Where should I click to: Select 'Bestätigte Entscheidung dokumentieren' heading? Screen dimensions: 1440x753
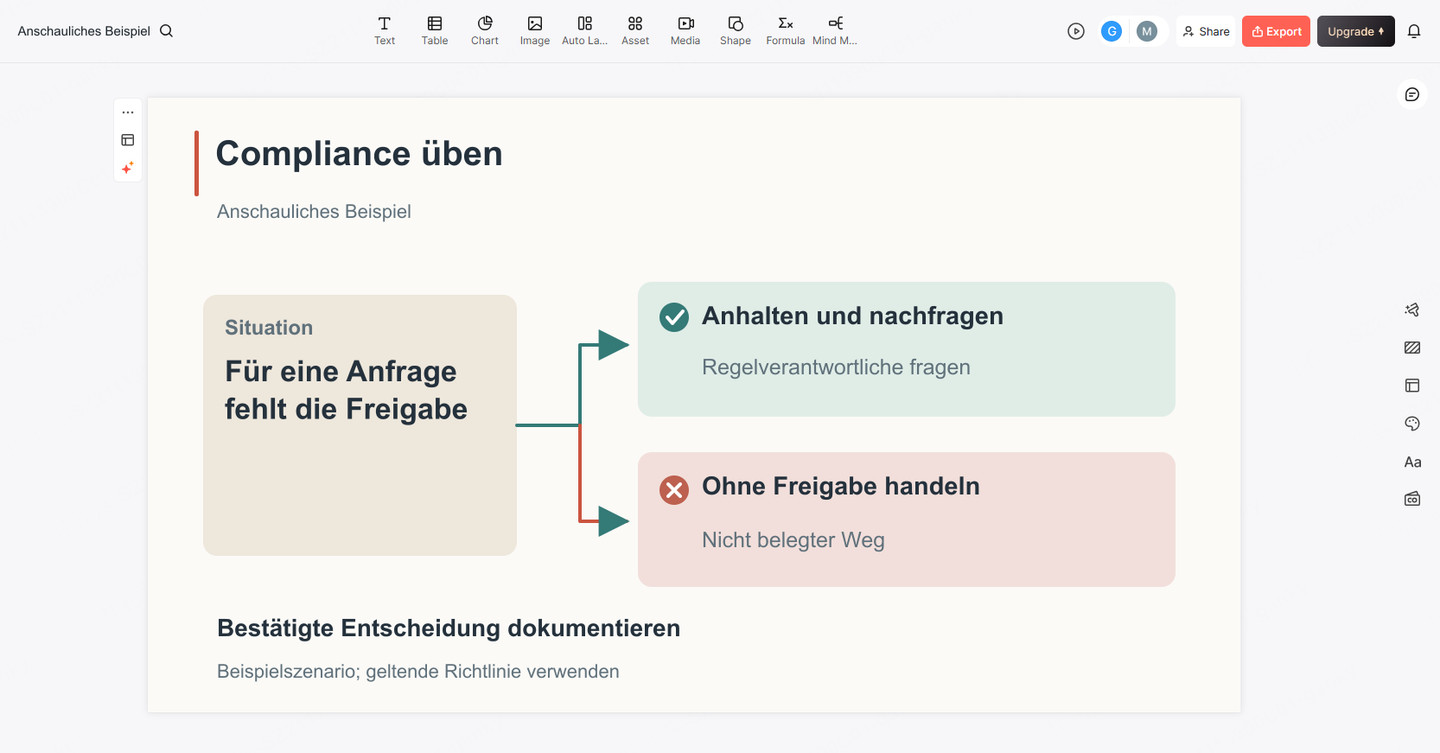point(449,628)
